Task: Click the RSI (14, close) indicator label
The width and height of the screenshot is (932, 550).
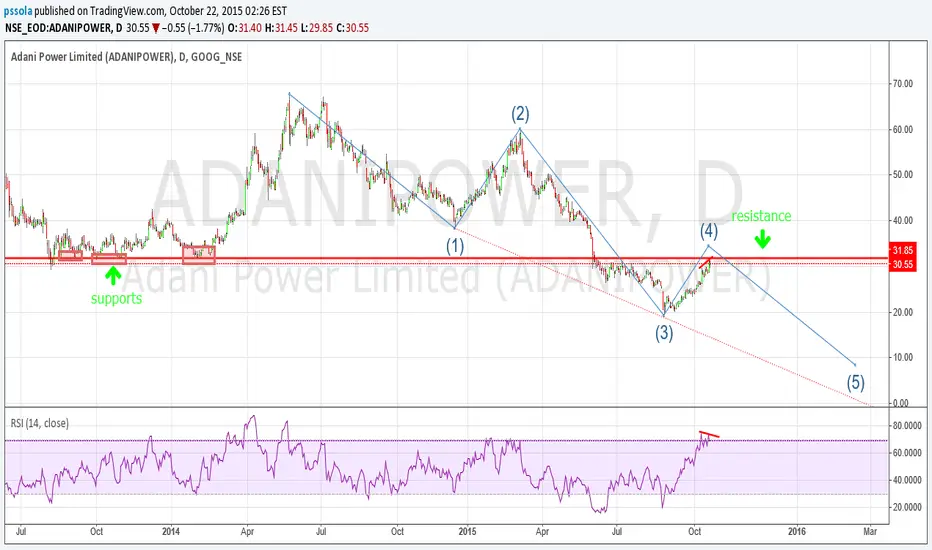Action: point(40,423)
